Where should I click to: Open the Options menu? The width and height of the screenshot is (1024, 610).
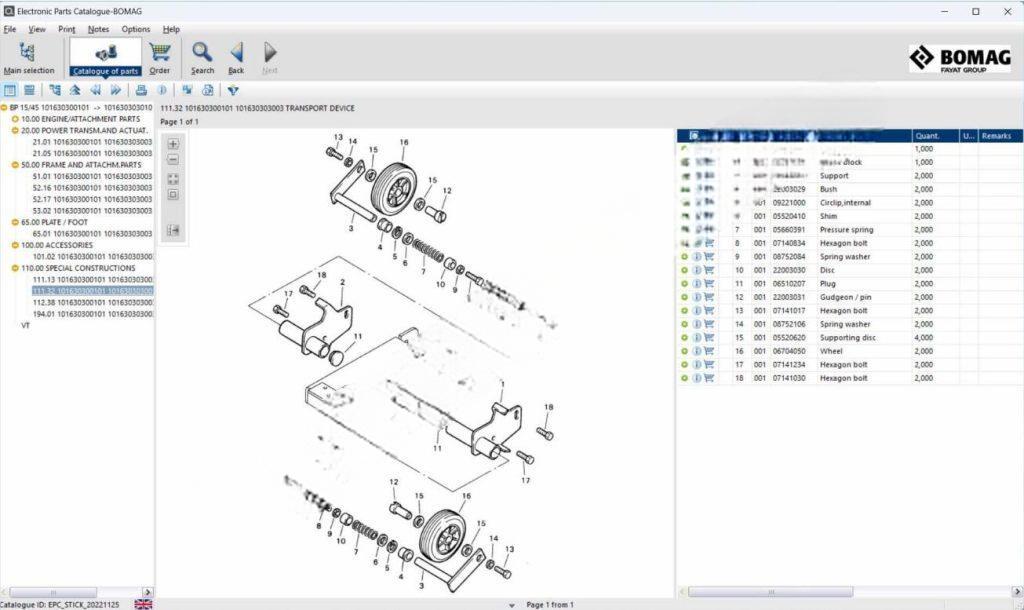coord(135,29)
